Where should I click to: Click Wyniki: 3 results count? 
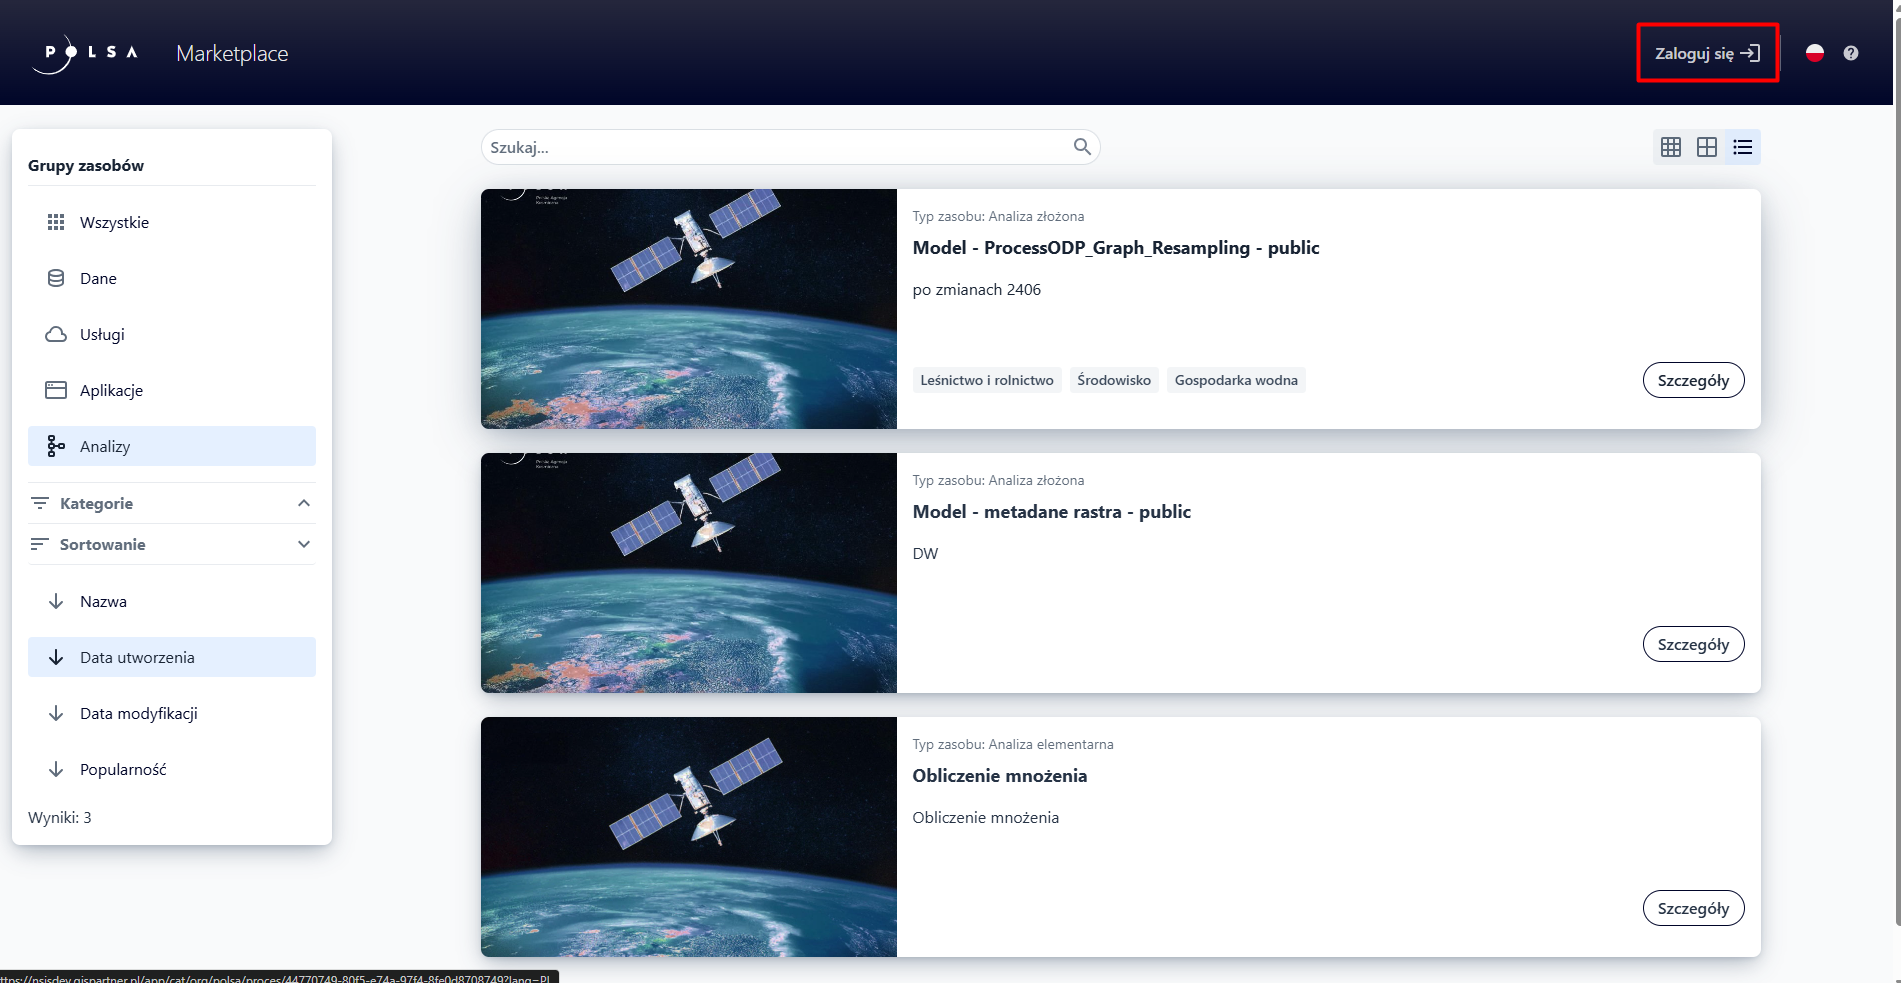coord(60,817)
